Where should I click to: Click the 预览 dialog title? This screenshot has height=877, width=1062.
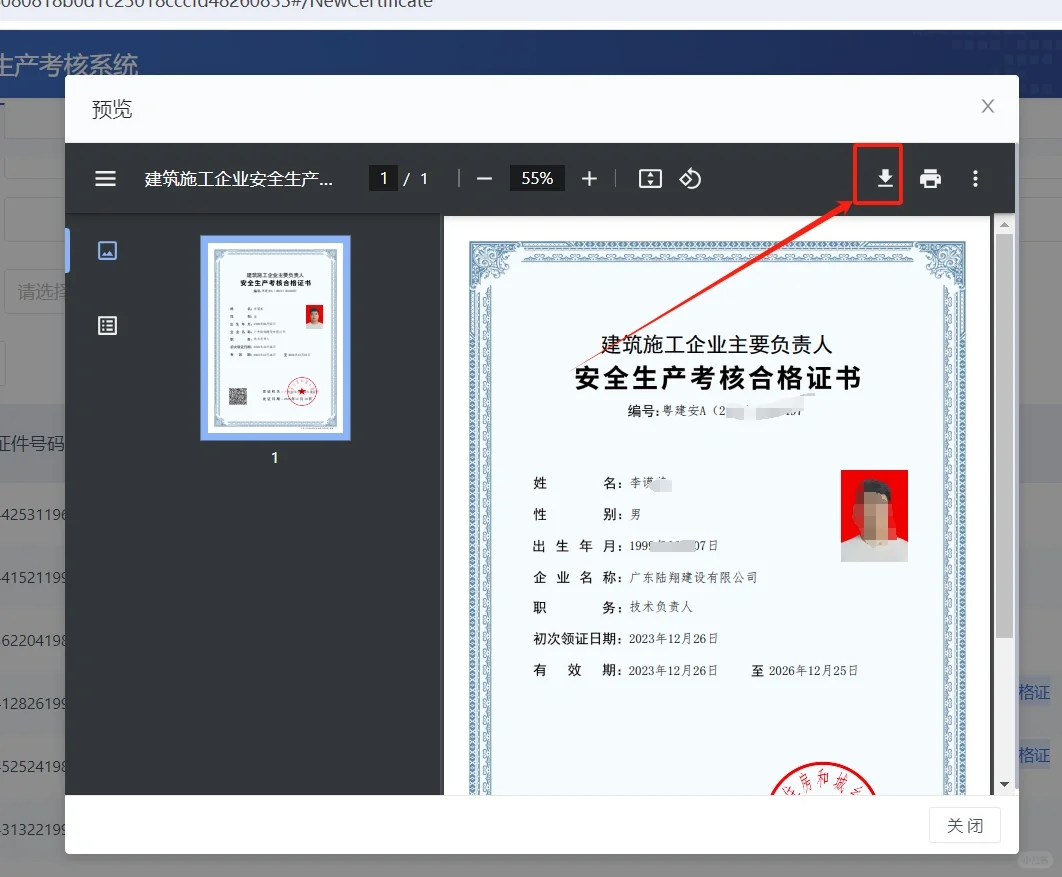tap(112, 109)
